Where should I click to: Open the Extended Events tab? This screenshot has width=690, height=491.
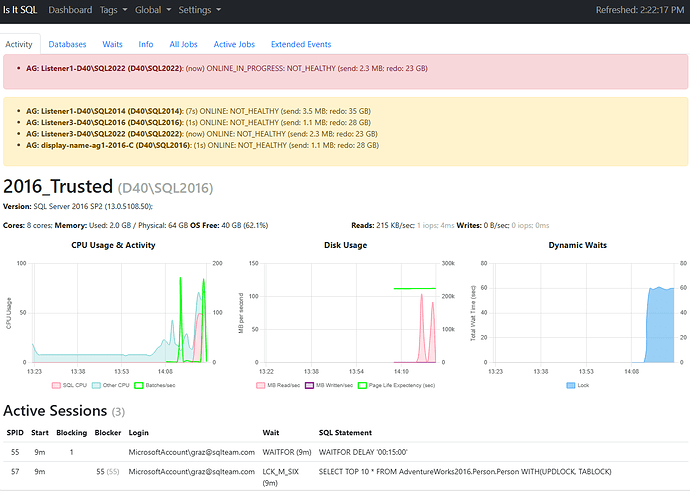tap(301, 44)
